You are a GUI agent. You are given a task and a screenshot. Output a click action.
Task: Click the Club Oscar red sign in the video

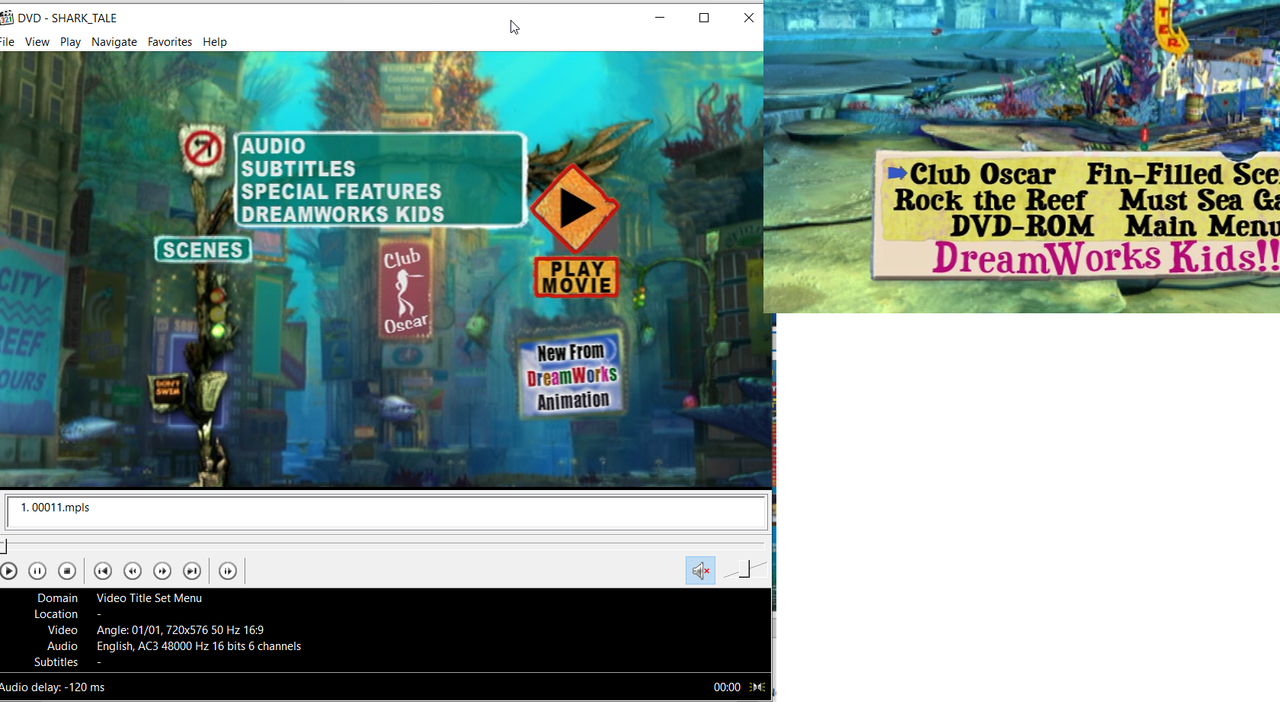tap(405, 291)
